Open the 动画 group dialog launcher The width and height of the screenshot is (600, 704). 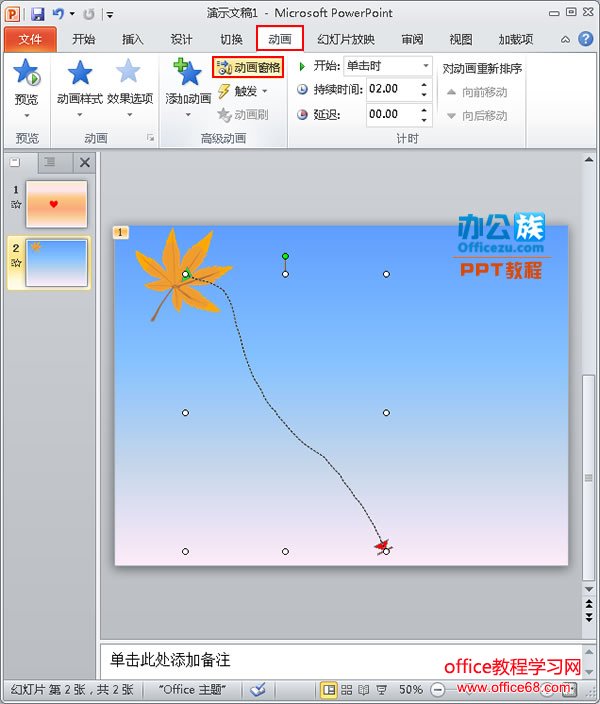150,138
